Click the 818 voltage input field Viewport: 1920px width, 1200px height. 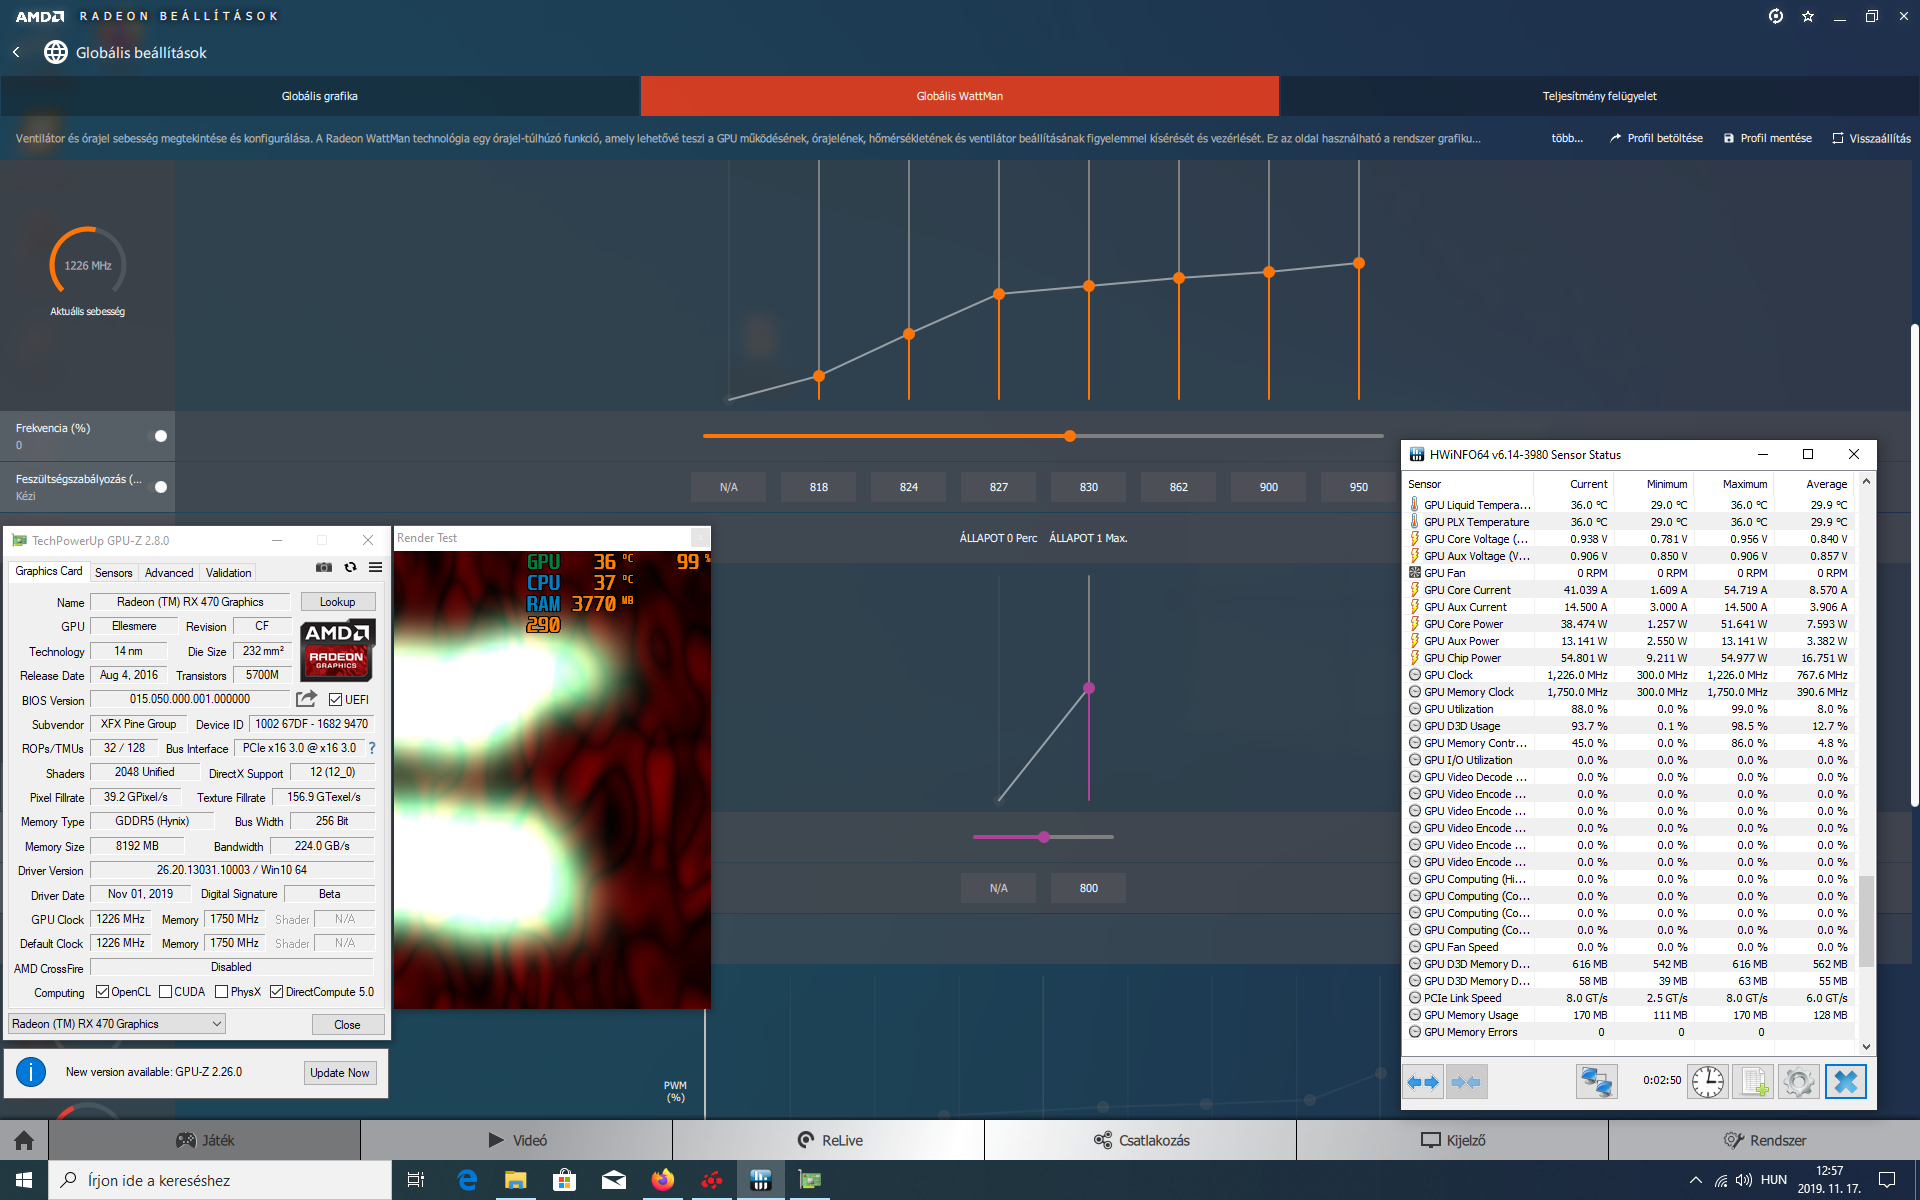(x=819, y=487)
